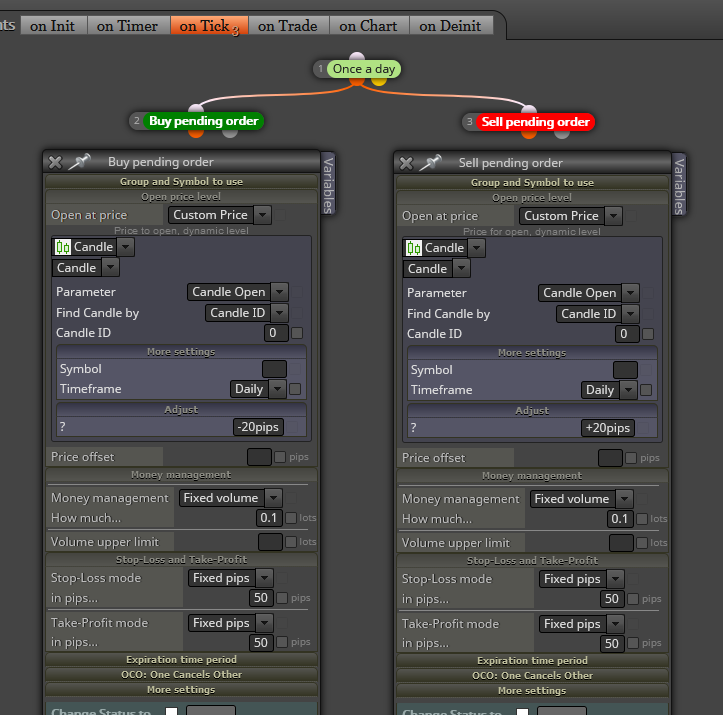Click orange output dot under Once a day
Image resolution: width=723 pixels, height=715 pixels.
[x=356, y=82]
